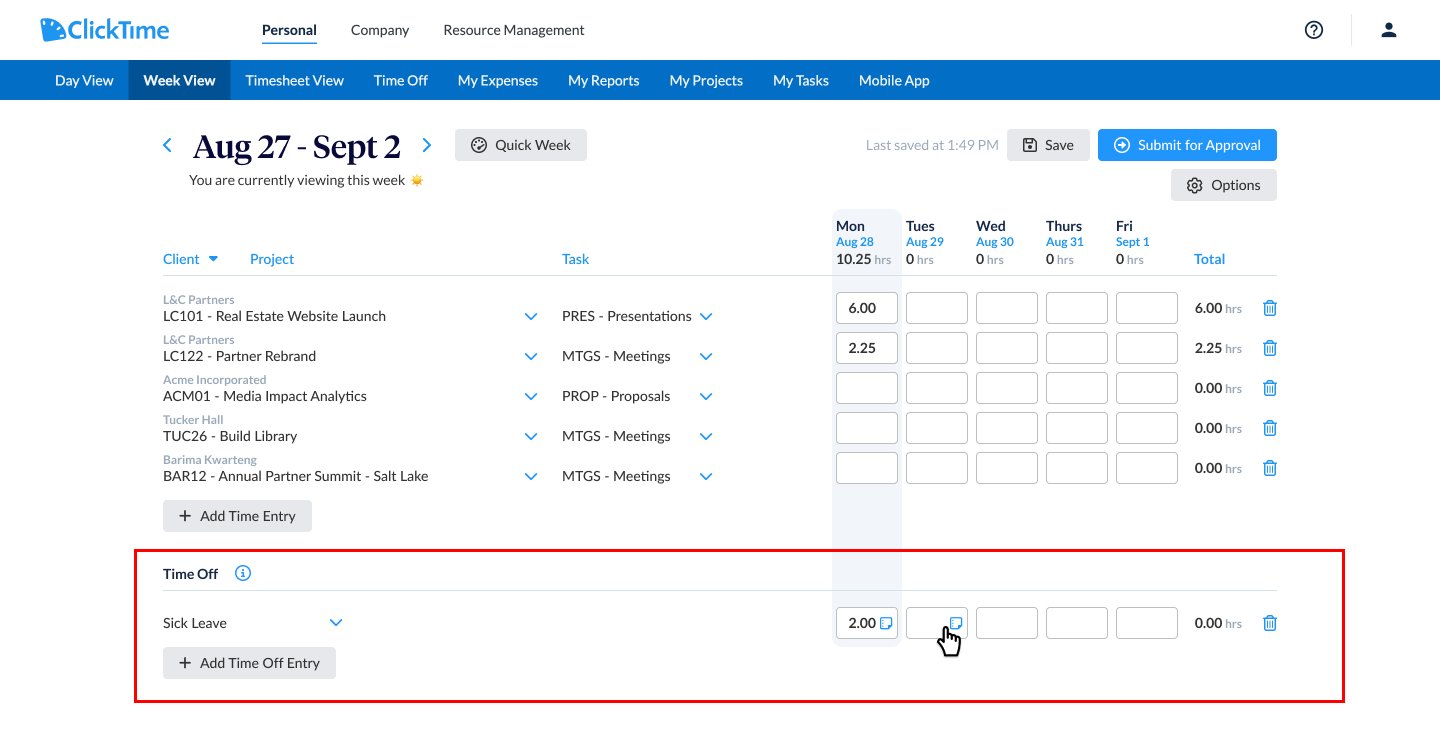Open the My Reports tab
This screenshot has width=1440, height=747.
tap(603, 80)
